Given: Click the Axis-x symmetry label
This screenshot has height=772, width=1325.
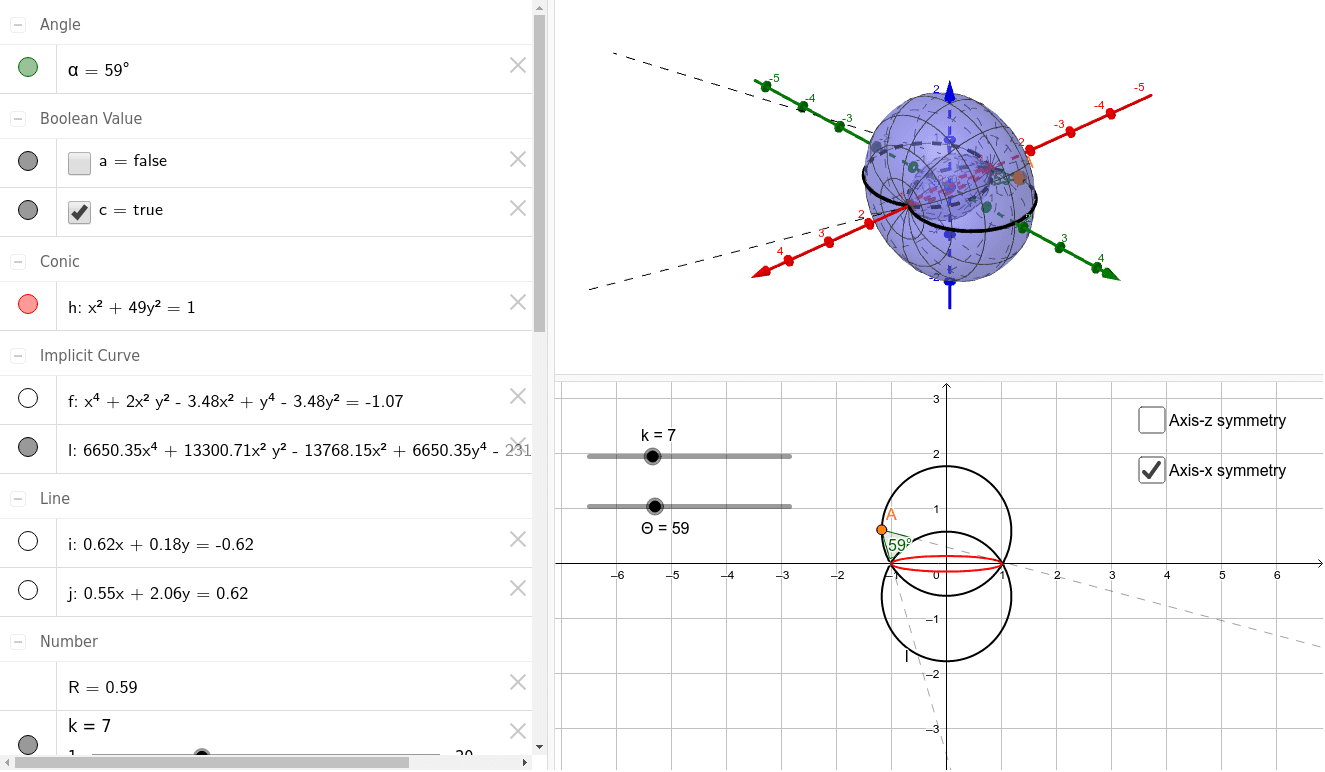Looking at the screenshot, I should (1227, 470).
